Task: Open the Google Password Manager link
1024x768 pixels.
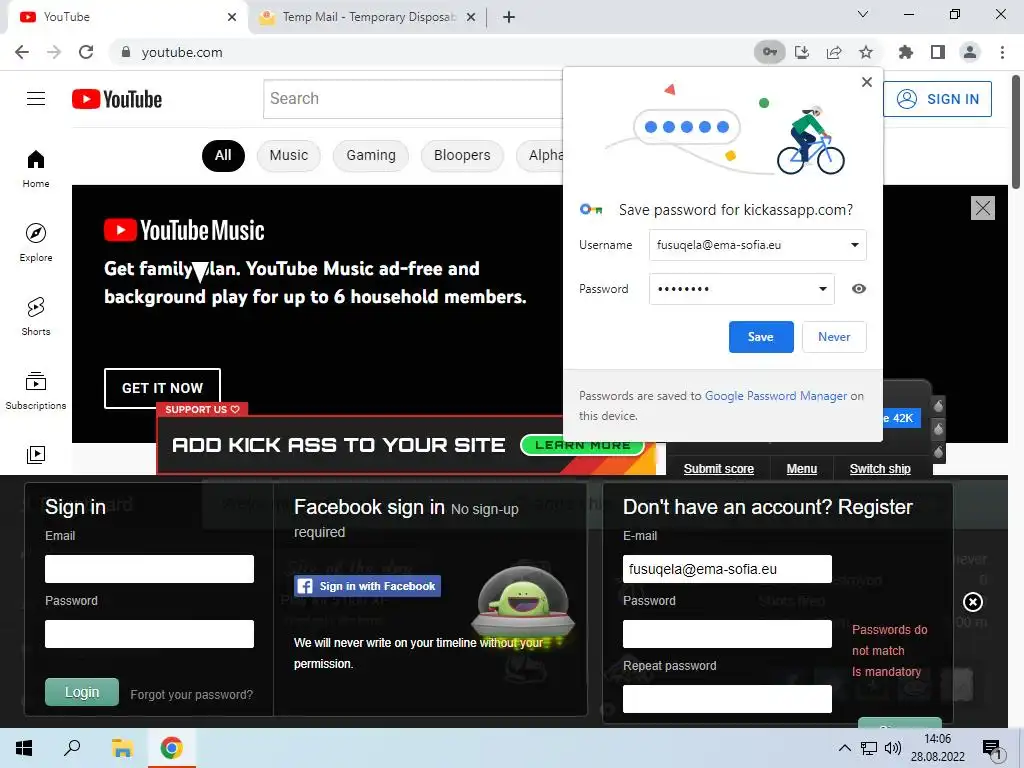Action: click(x=776, y=396)
